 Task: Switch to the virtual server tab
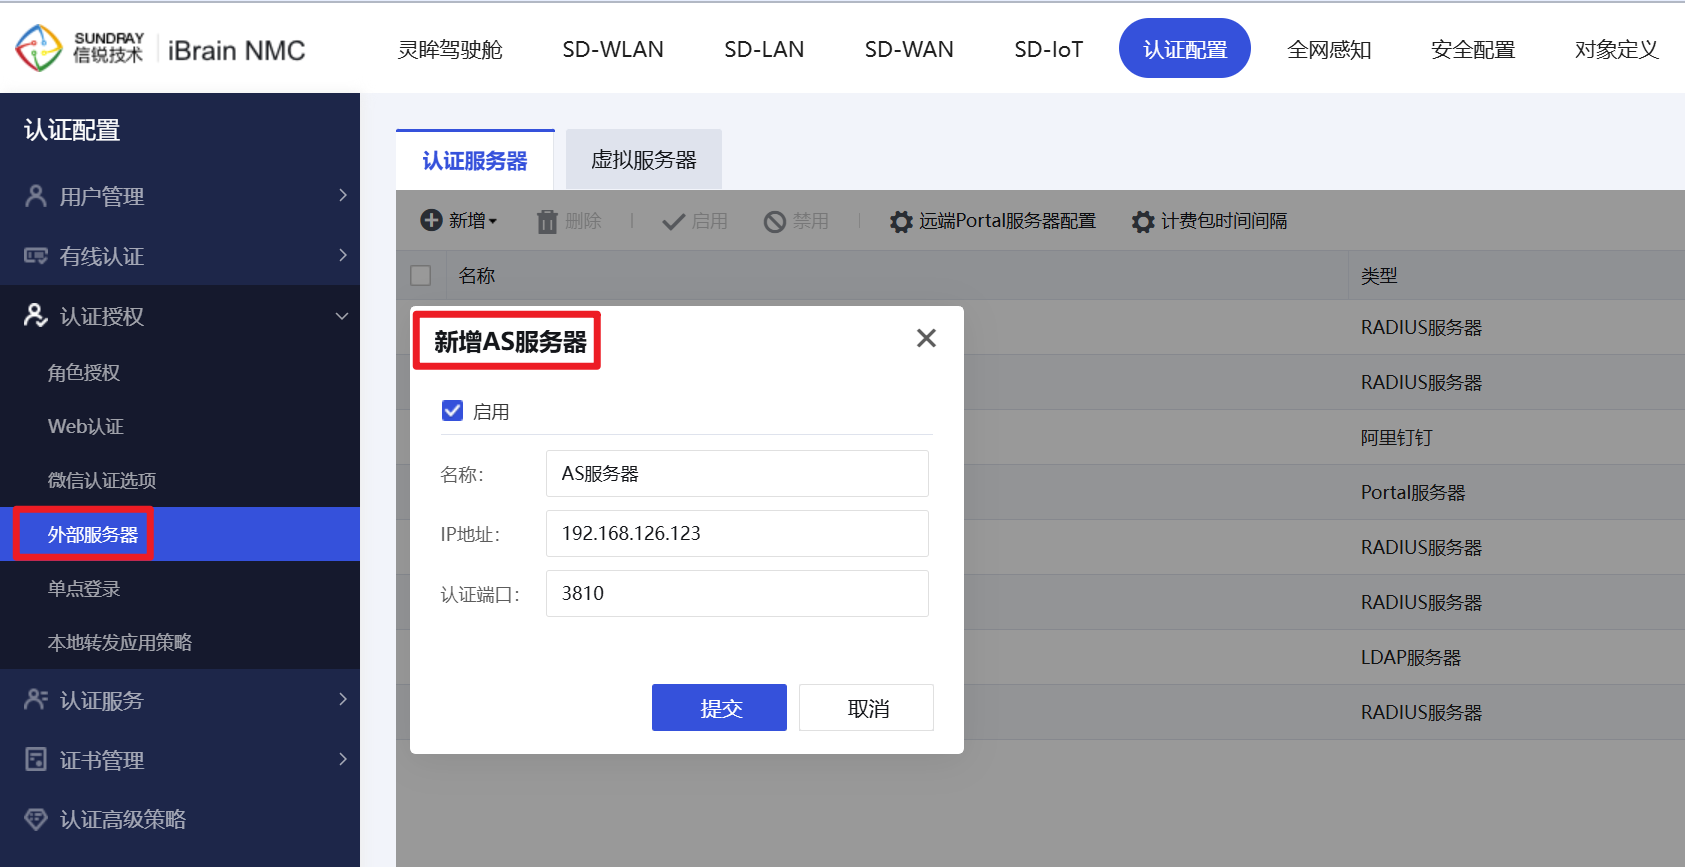click(644, 159)
